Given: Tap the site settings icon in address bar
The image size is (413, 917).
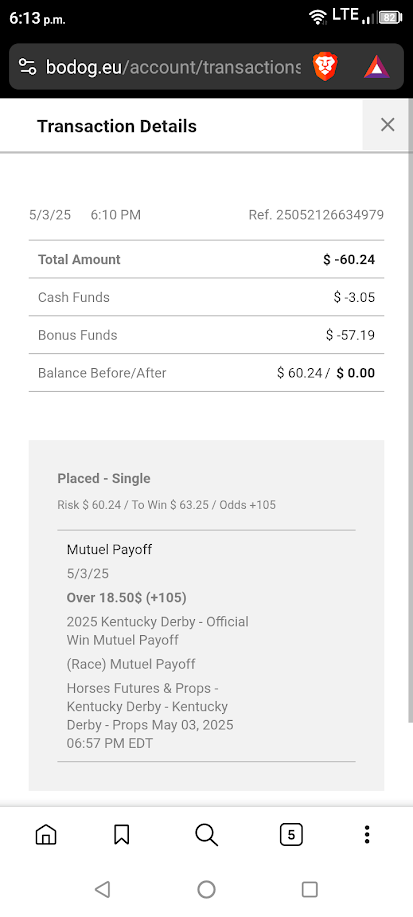Looking at the screenshot, I should [x=27, y=67].
